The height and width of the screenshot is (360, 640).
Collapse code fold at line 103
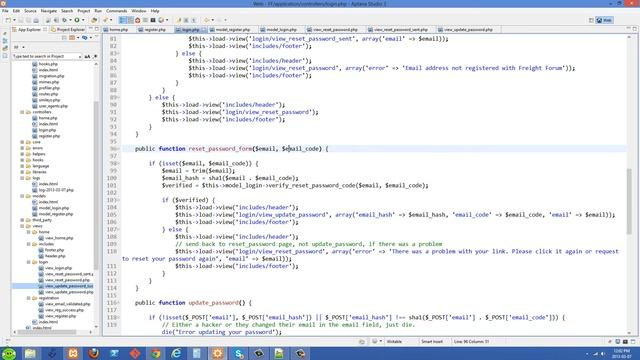119,200
